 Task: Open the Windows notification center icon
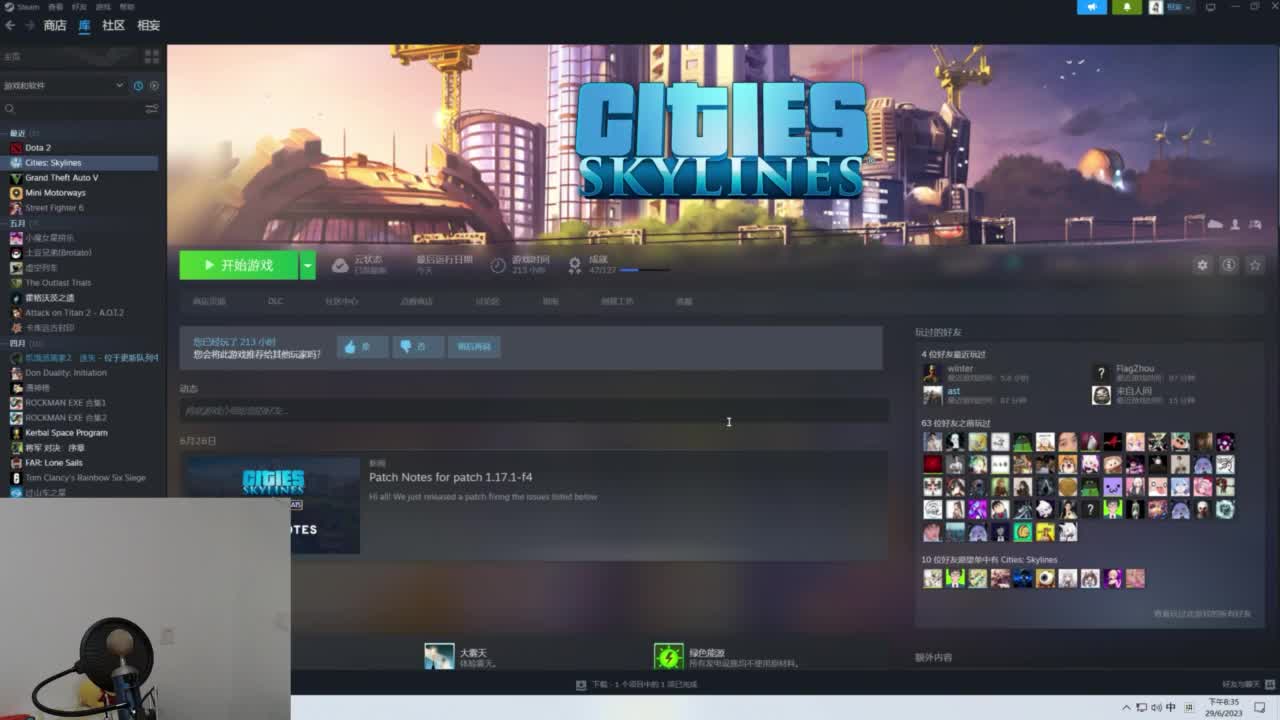coord(1260,707)
